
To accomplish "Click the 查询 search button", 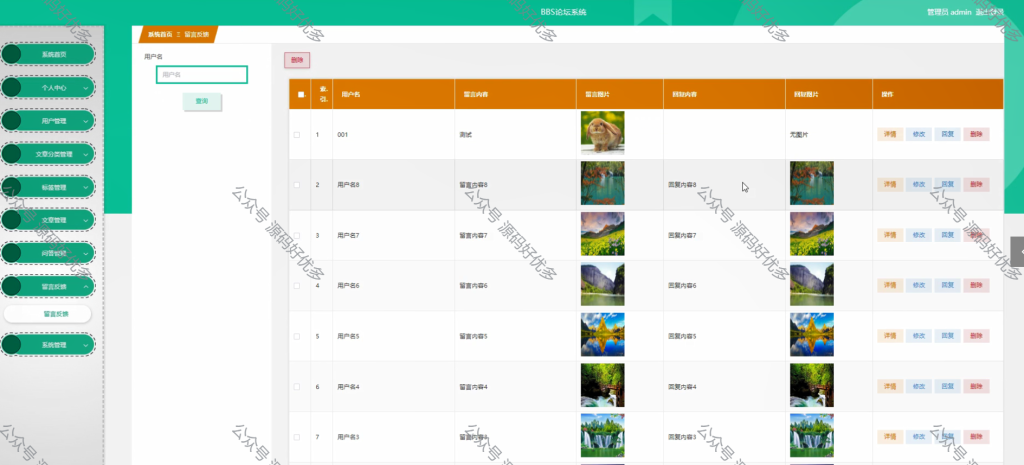I will click(202, 102).
